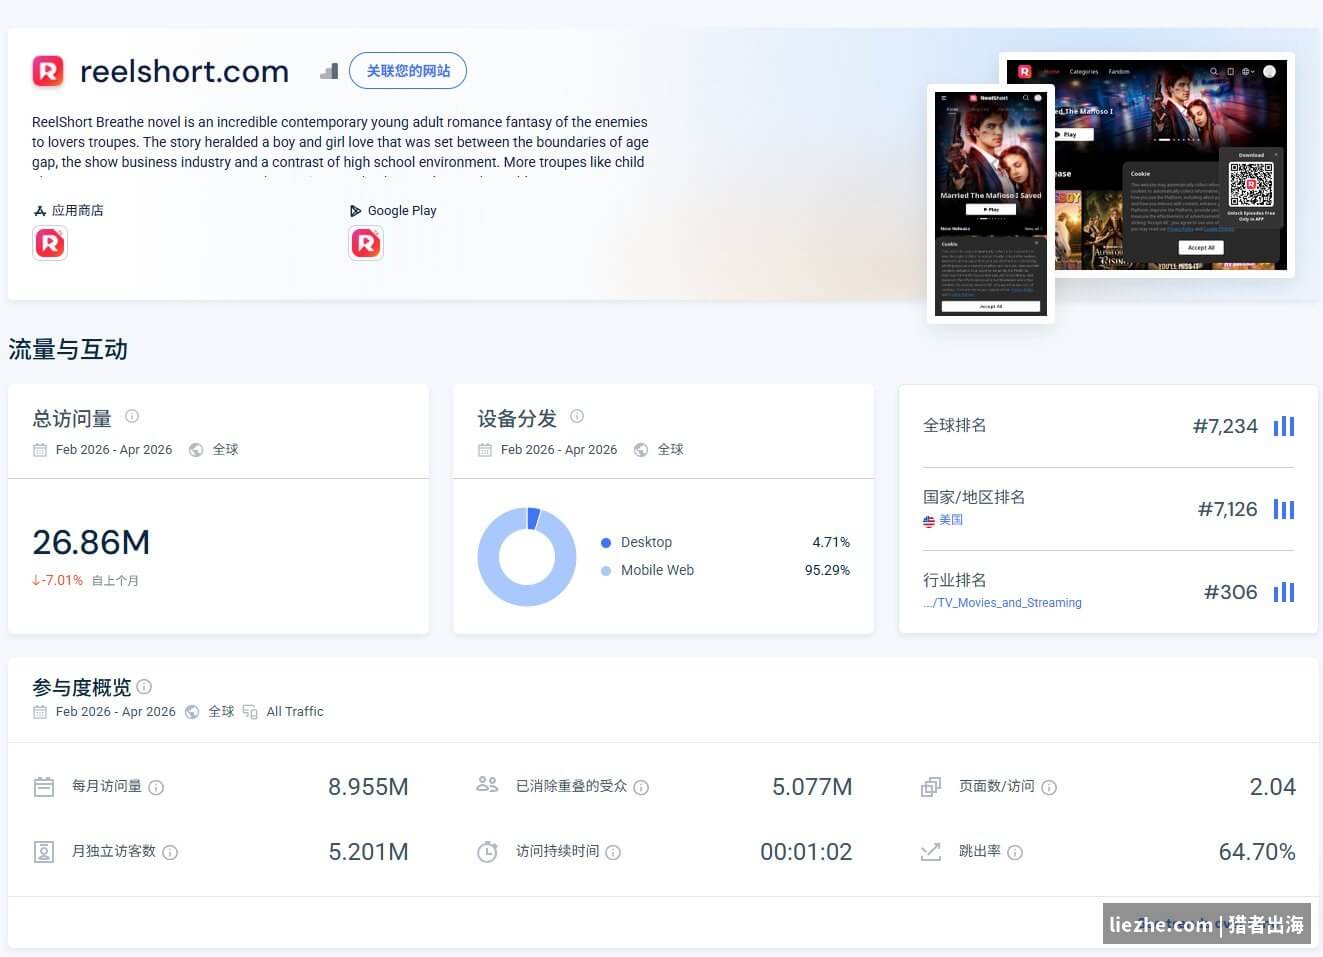Click the App Store icon beside 应用商店
Viewport: 1323px width, 957px height.
(x=40, y=211)
